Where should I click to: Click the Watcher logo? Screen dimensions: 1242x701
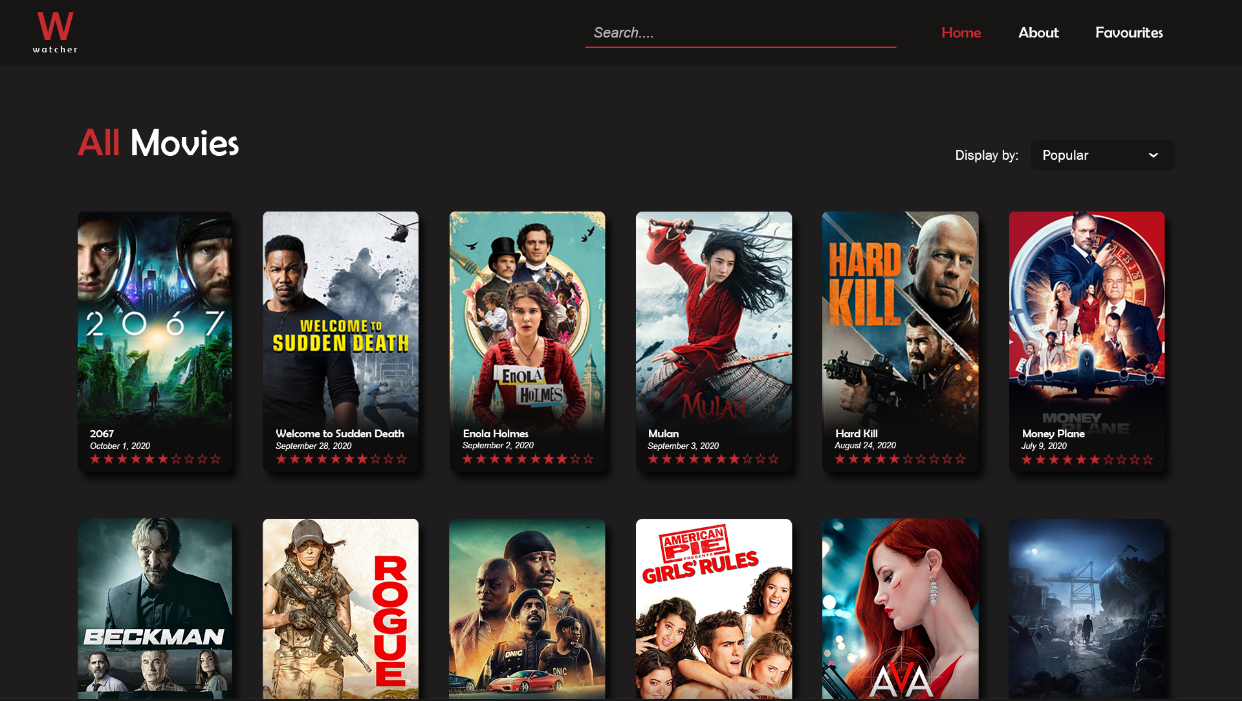[55, 31]
